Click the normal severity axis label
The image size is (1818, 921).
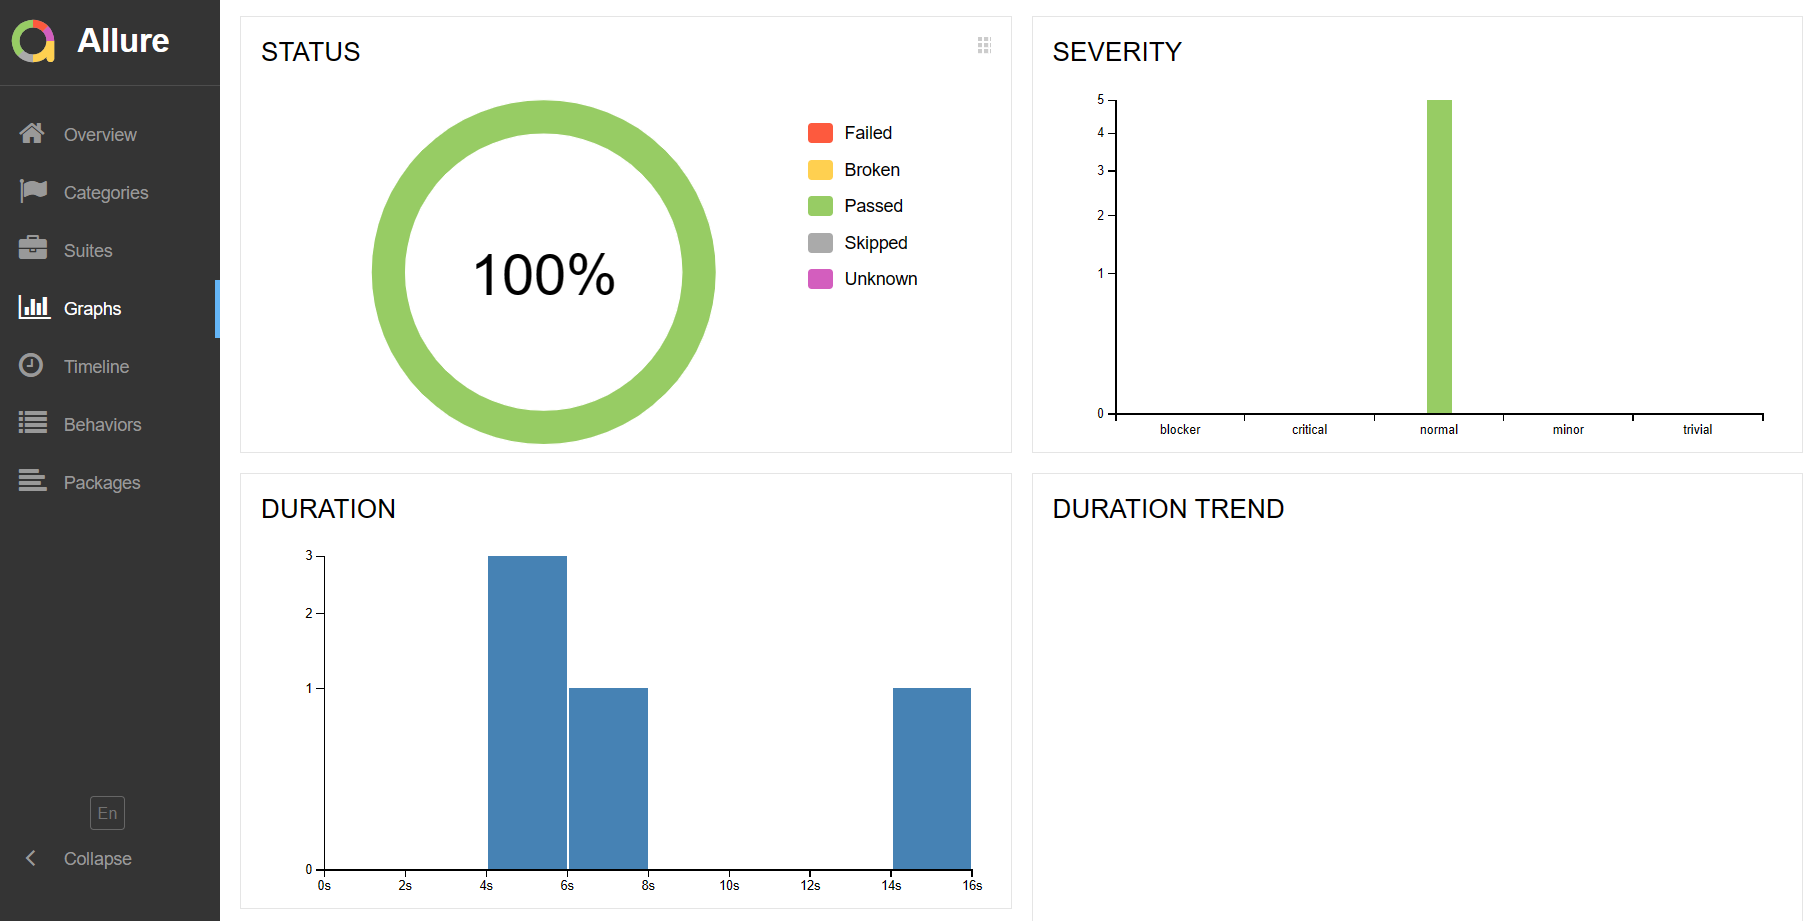[1439, 430]
